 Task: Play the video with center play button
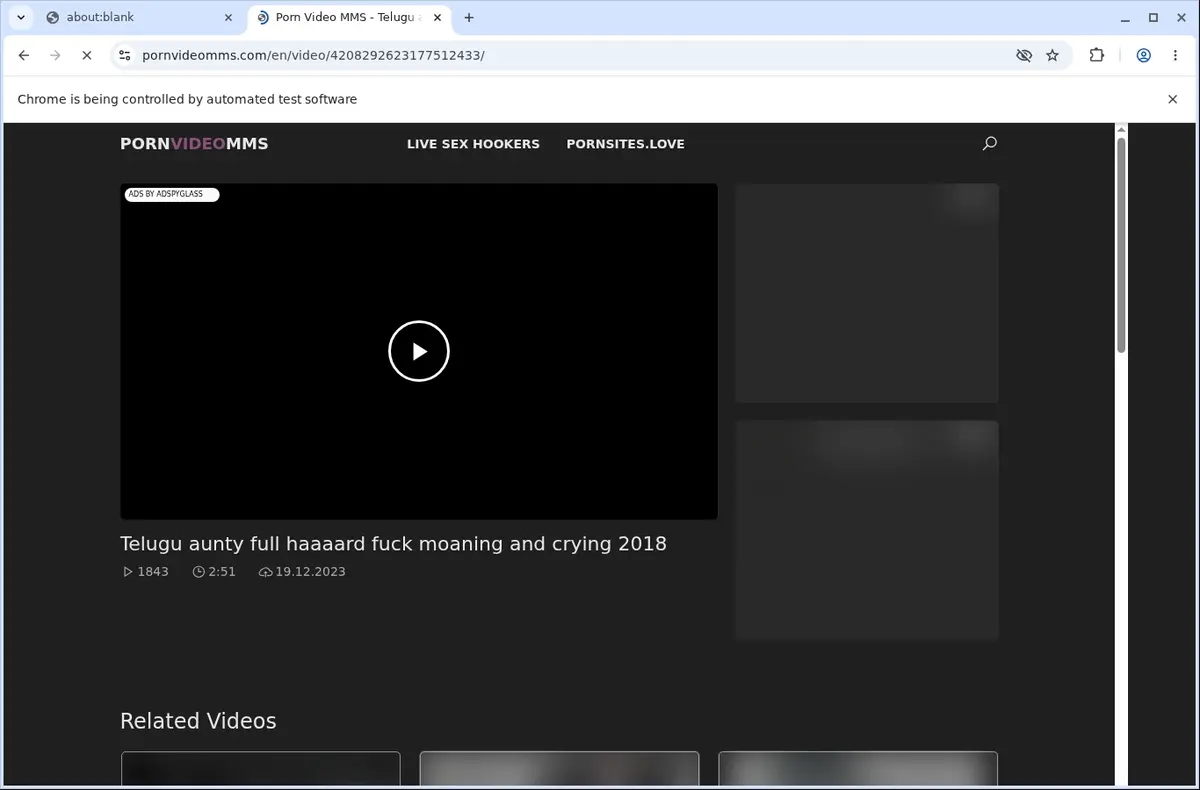[x=419, y=351]
